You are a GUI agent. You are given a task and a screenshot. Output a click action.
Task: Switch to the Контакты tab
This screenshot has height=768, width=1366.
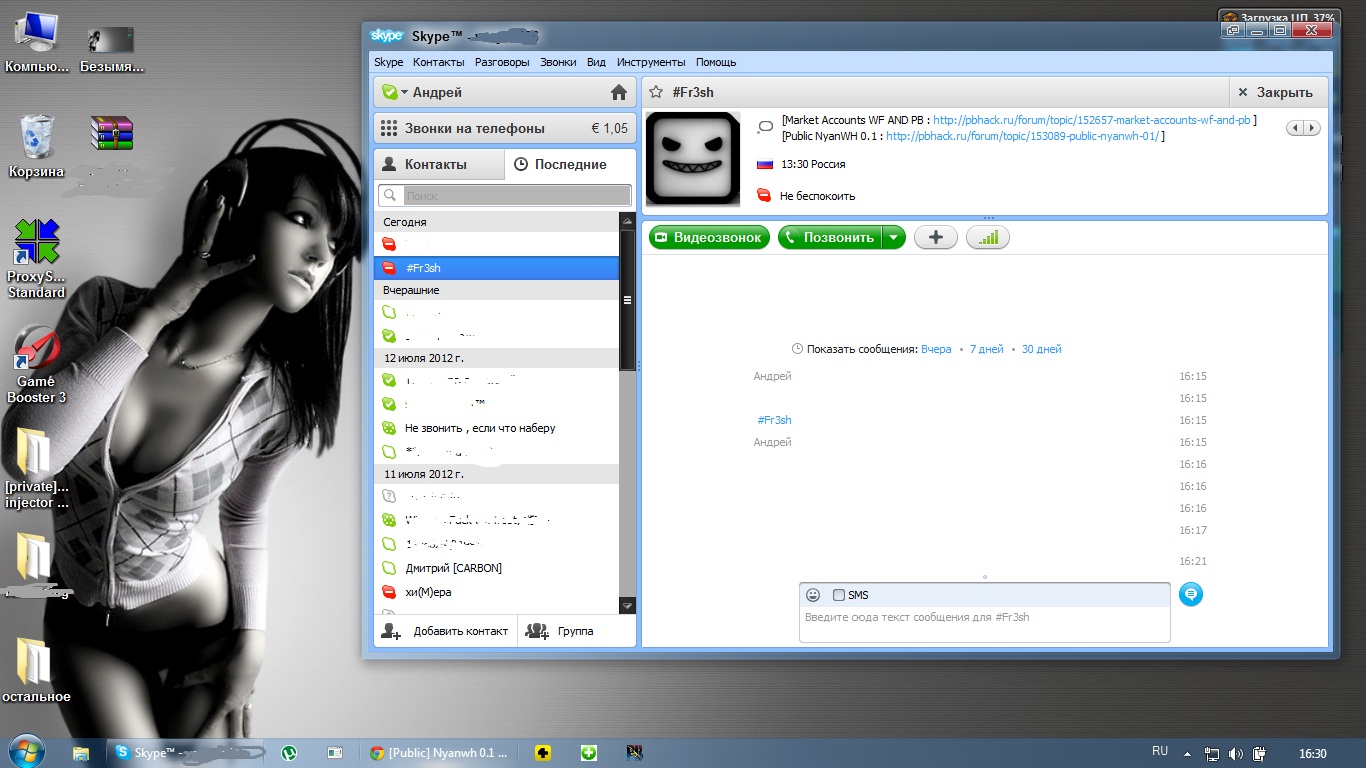(x=438, y=164)
